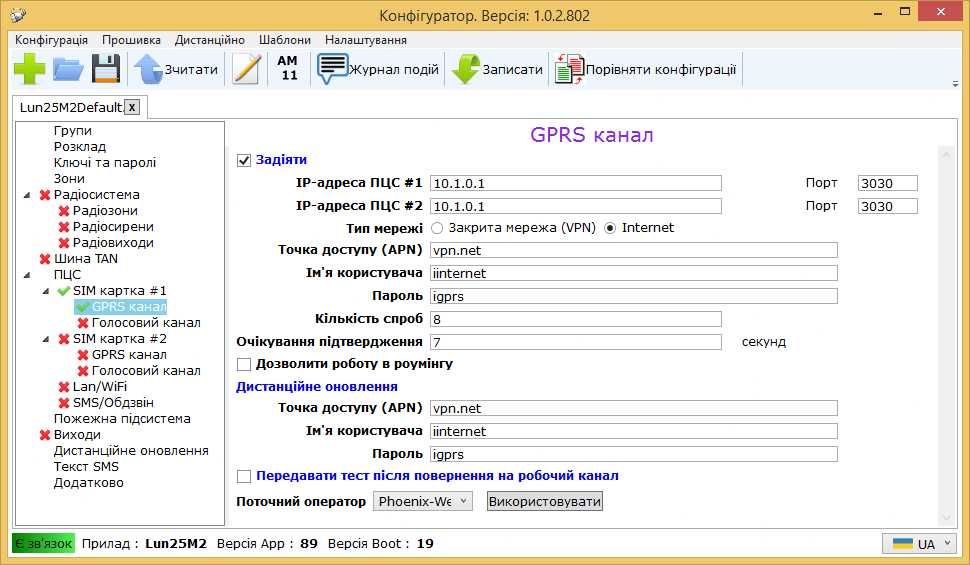This screenshot has width=970, height=565.
Task: Select SMS/Обдзвін tree item
Action: 113,403
